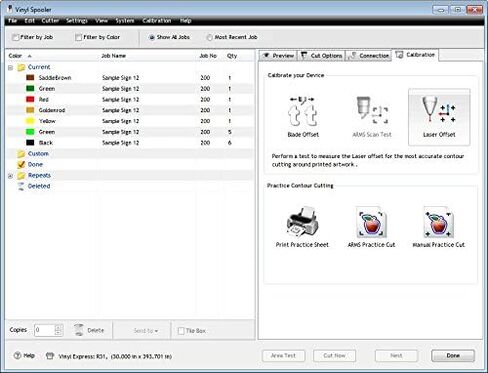Click the Custom folder icon
Viewport: 488px width, 373px height.
21,154
